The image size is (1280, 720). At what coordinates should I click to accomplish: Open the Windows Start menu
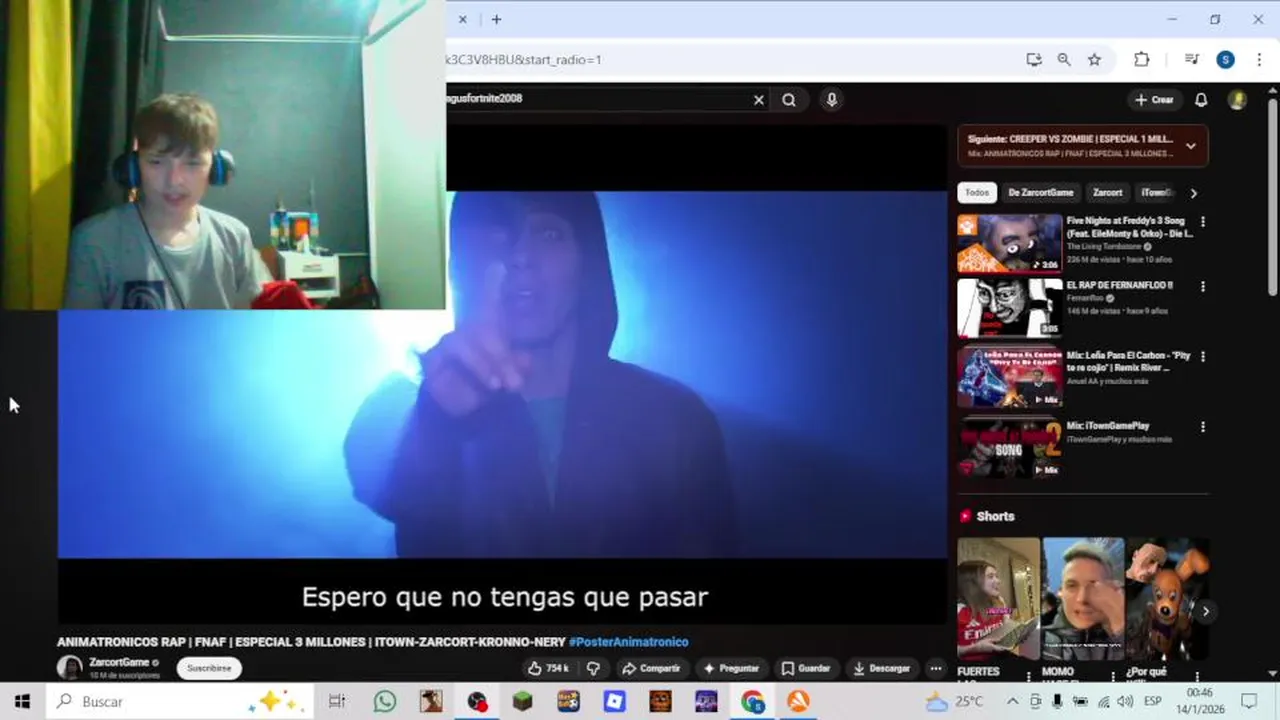22,701
